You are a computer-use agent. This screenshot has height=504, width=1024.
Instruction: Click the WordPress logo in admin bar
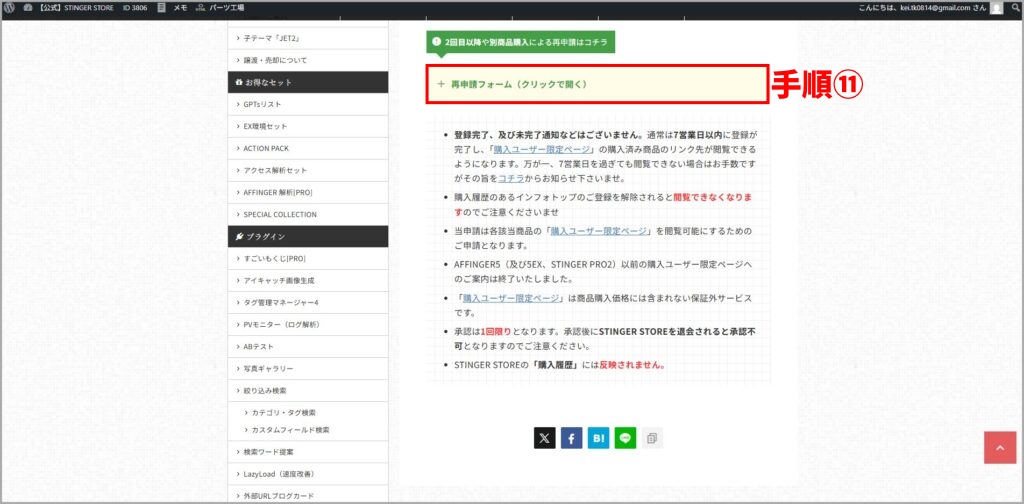(9, 8)
